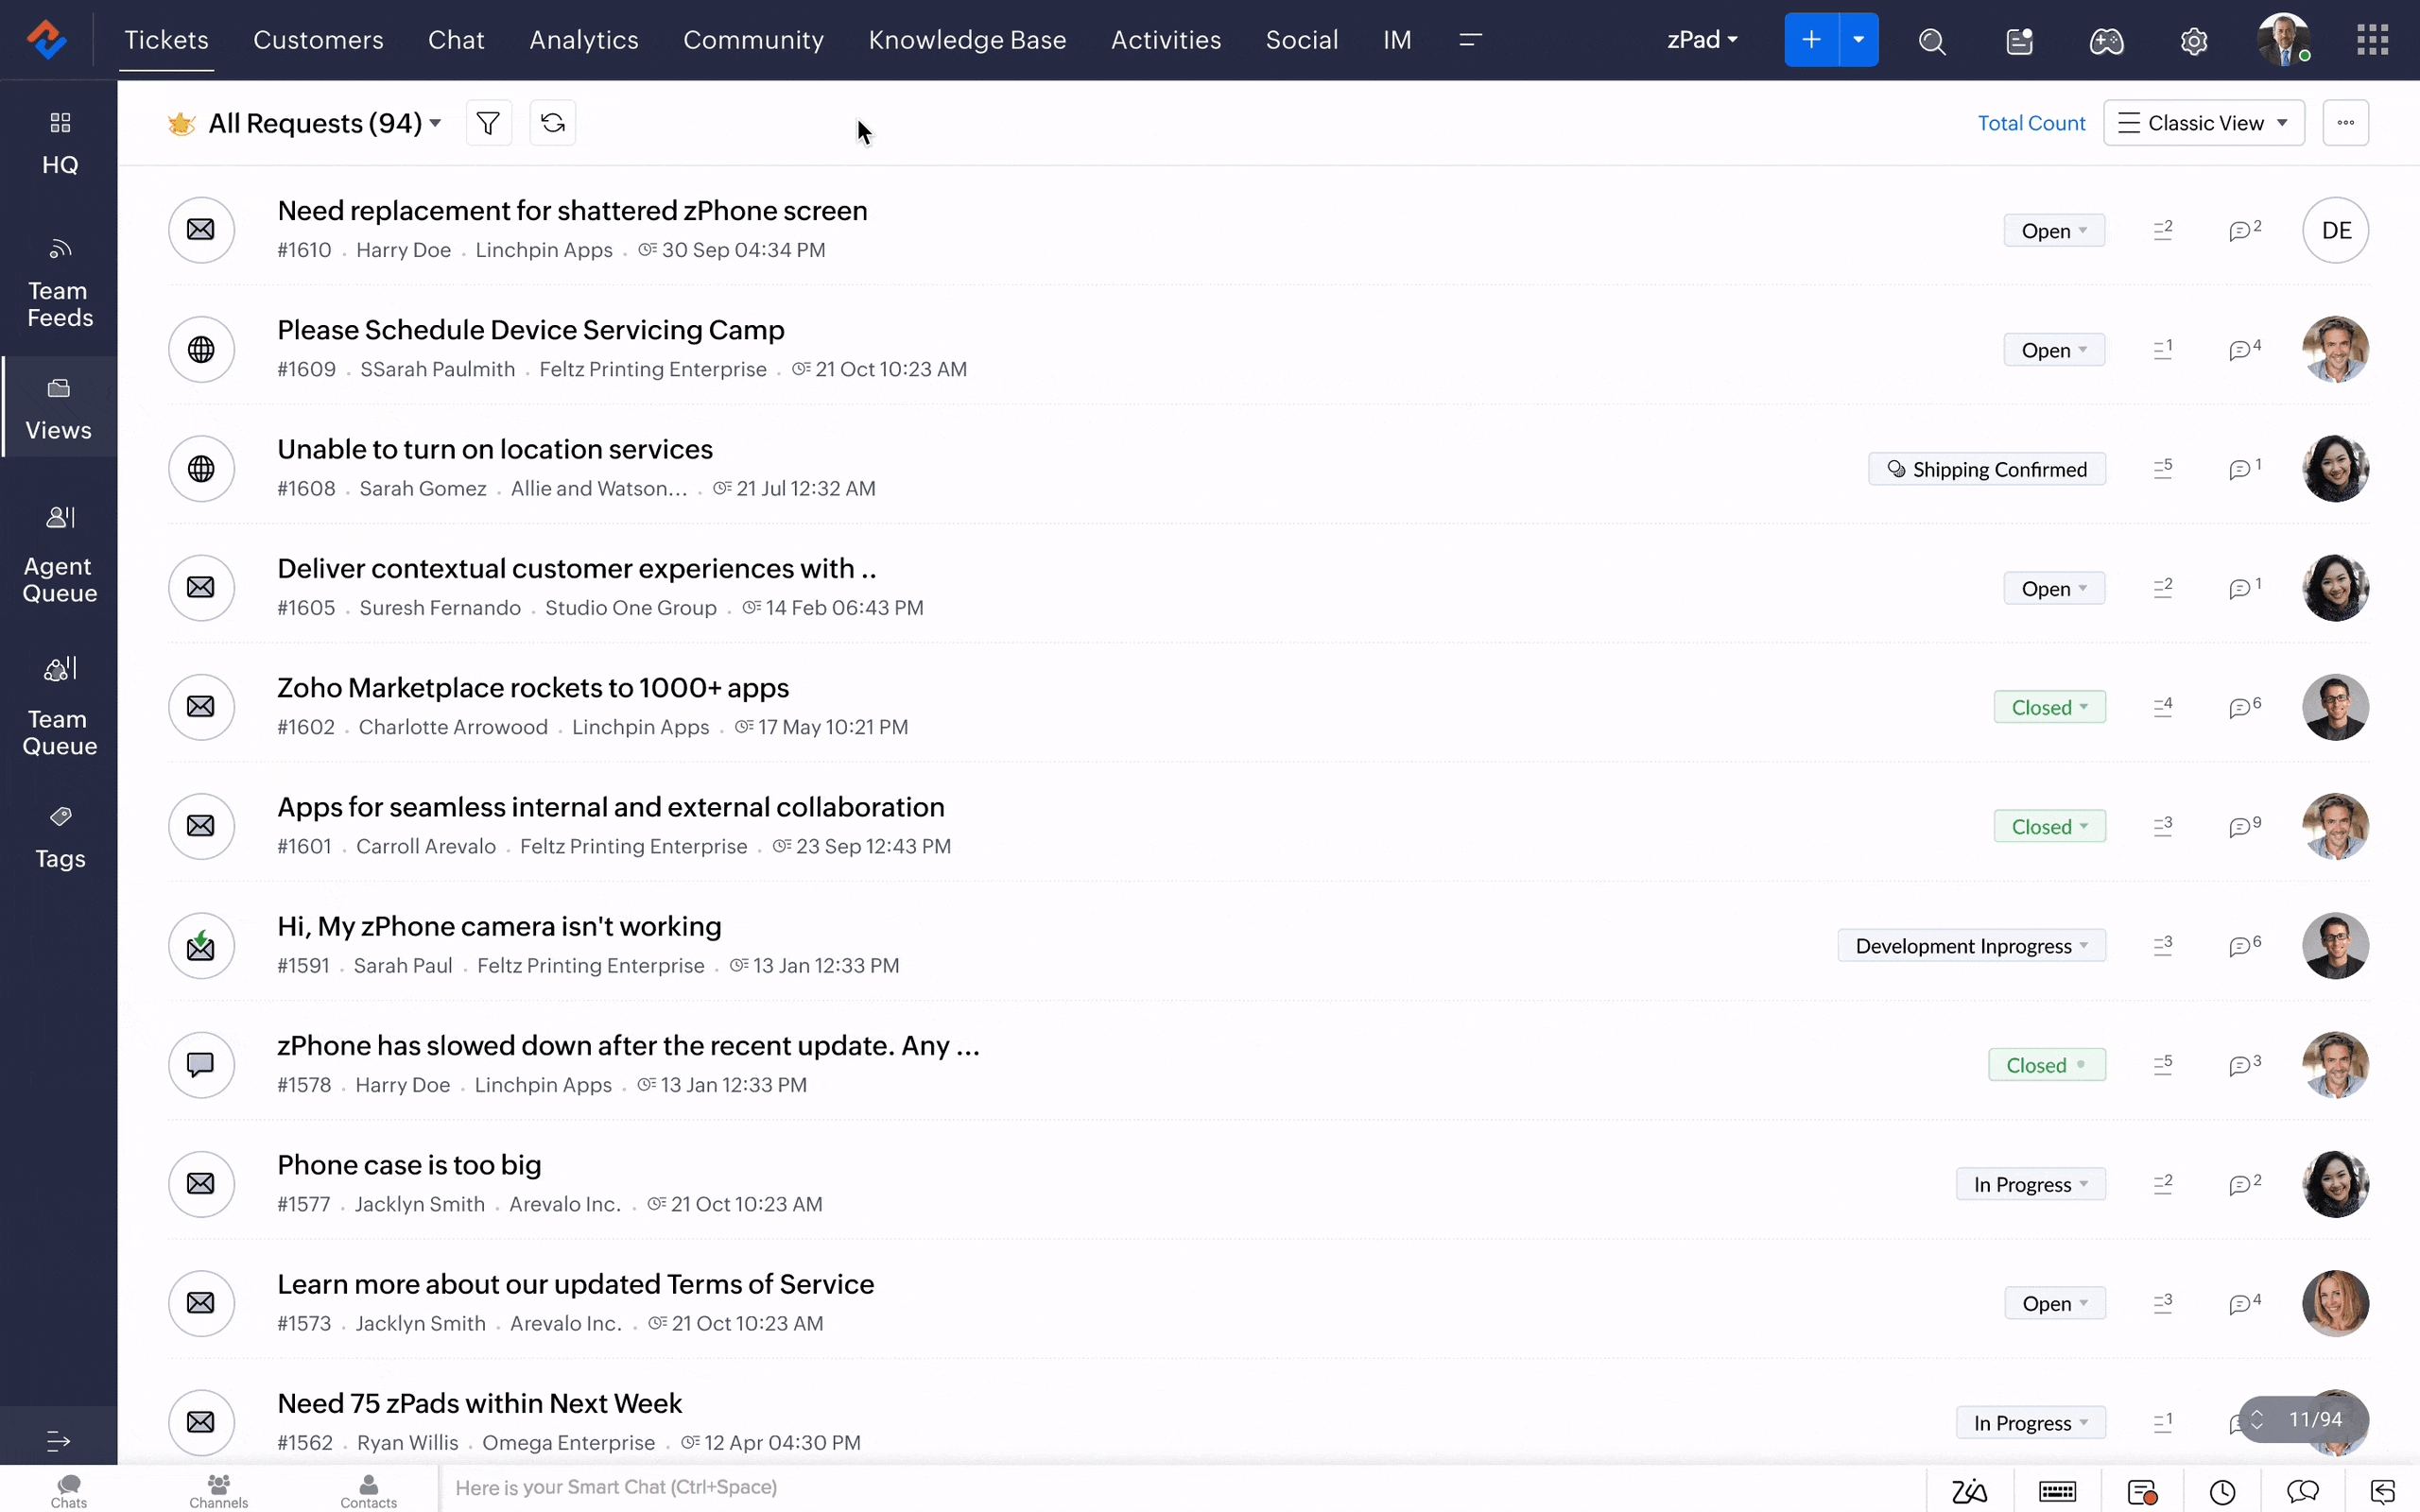
Task: Change status dropdown on ticket #1610
Action: point(2054,229)
